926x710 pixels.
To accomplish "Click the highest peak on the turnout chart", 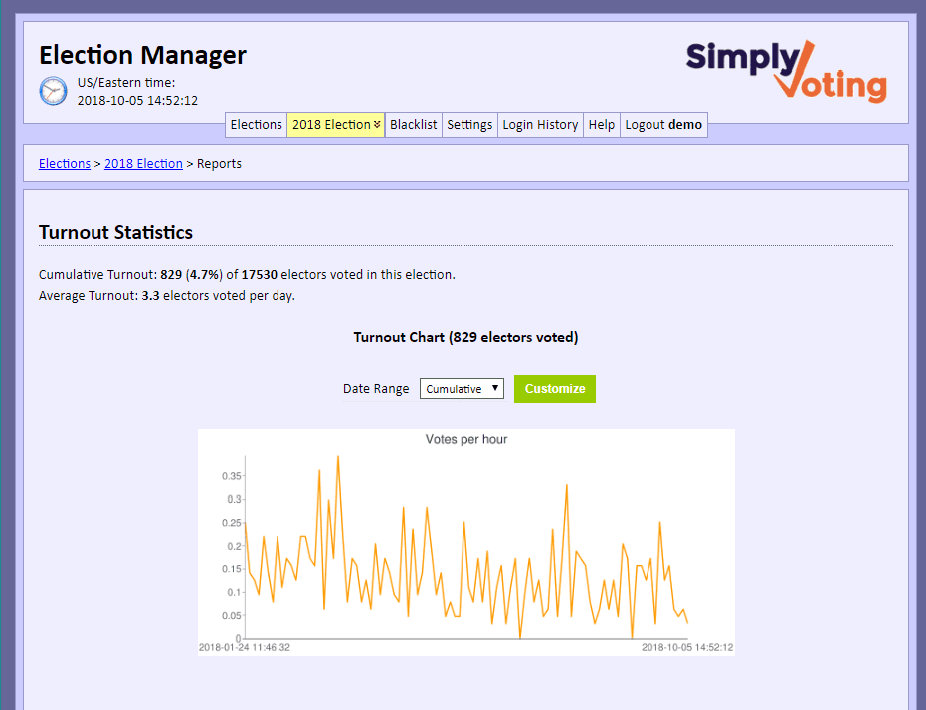I will tap(338, 457).
